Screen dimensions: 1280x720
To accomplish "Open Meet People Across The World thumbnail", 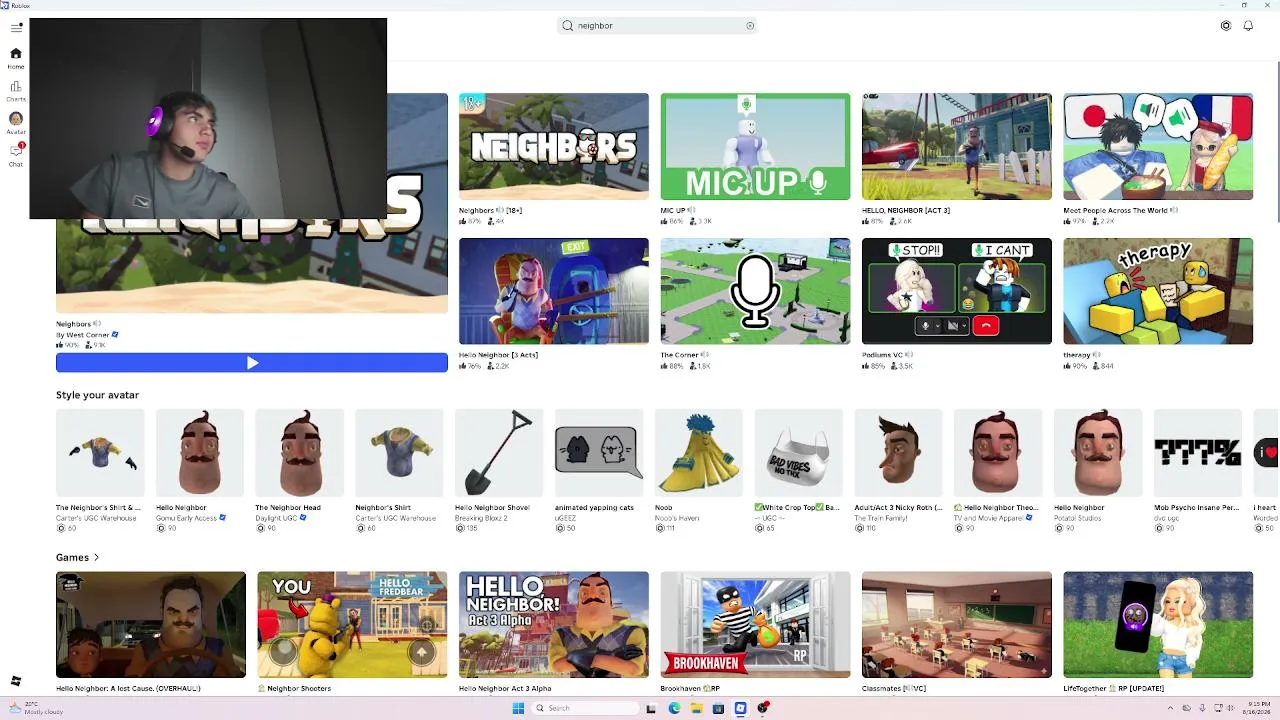I will (x=1158, y=146).
